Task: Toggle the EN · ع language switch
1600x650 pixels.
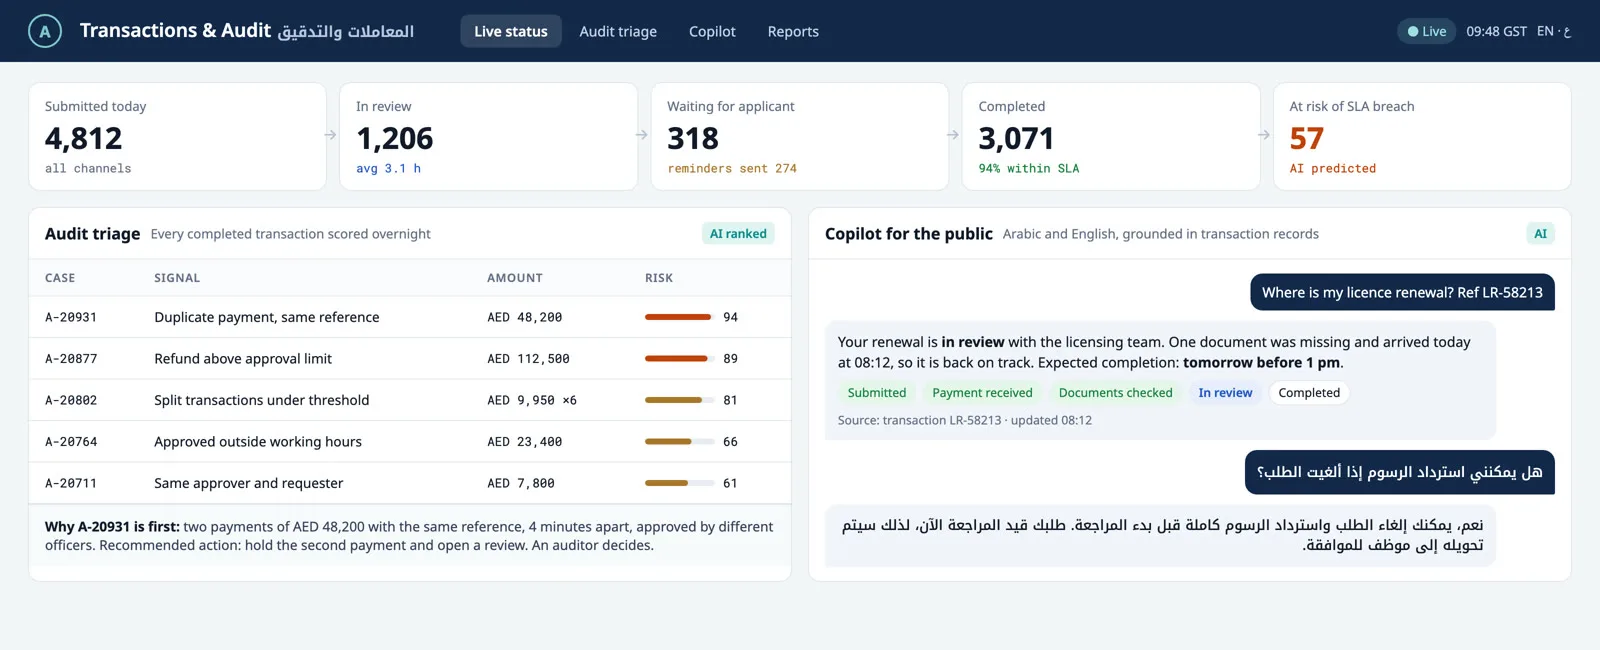Action: [1553, 31]
